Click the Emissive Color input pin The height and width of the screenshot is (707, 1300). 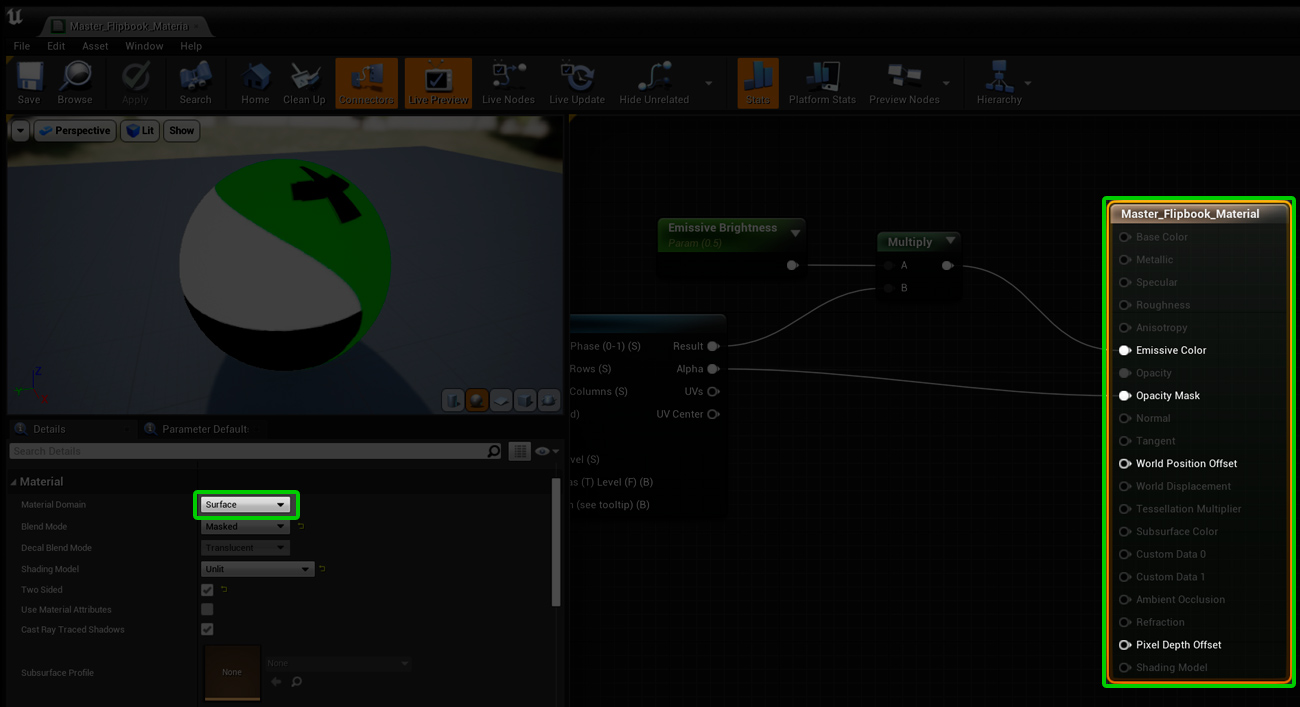click(1125, 350)
